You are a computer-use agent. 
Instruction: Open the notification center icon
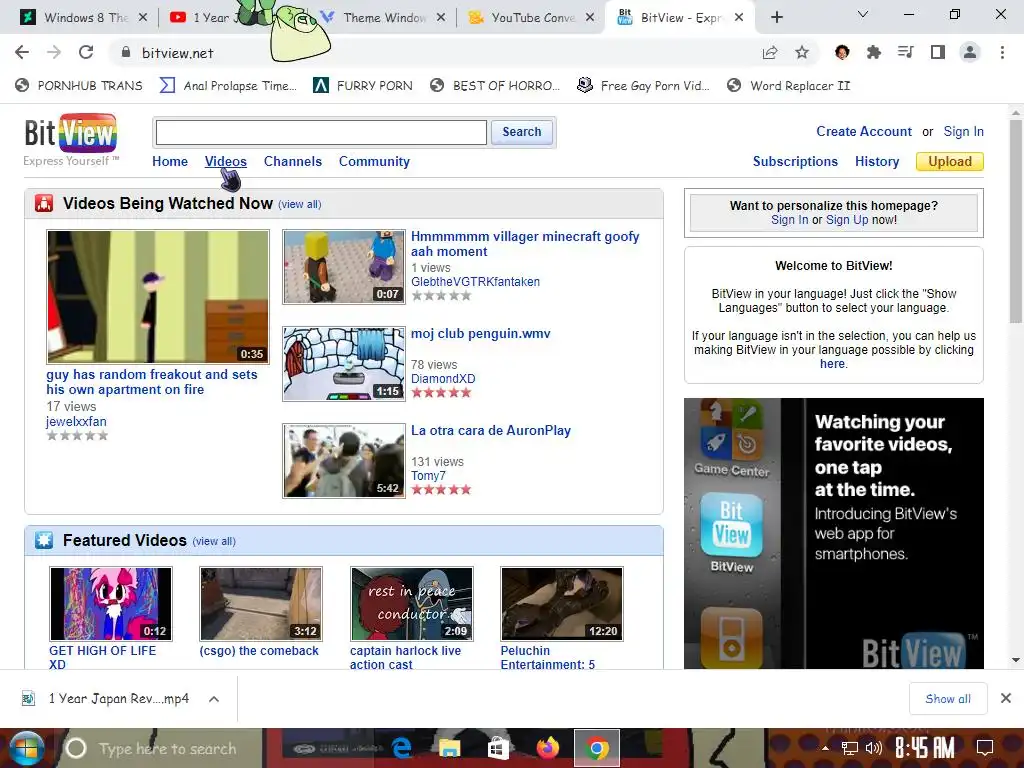pos(984,748)
